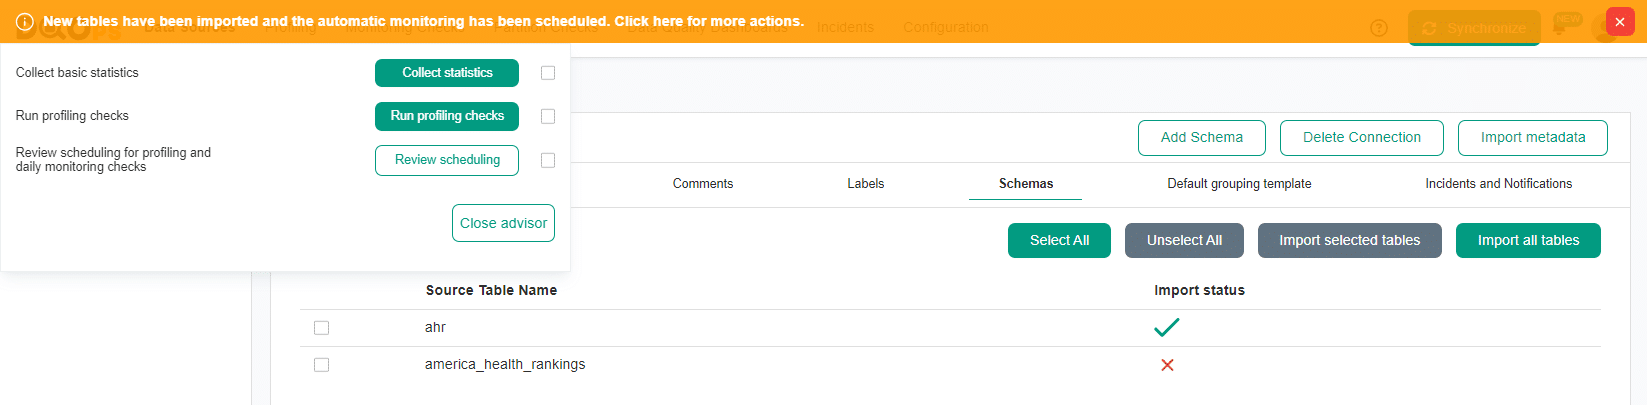Open the Incidents and Notifications tab
Viewport: 1647px width, 405px height.
tap(1498, 184)
